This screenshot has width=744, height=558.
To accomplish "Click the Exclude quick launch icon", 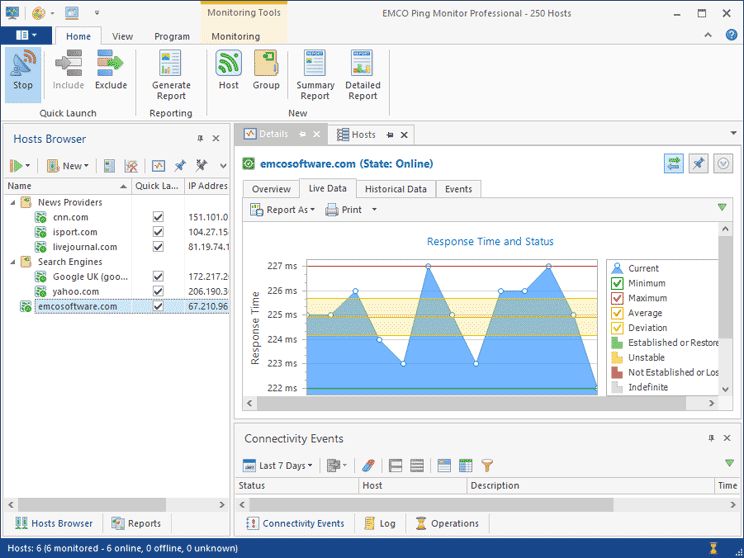I will tap(111, 63).
